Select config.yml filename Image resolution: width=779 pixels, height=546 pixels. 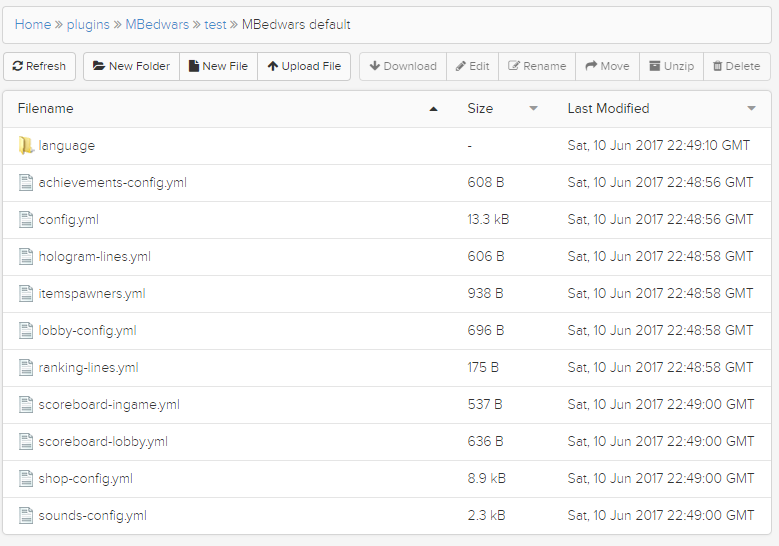pos(69,220)
